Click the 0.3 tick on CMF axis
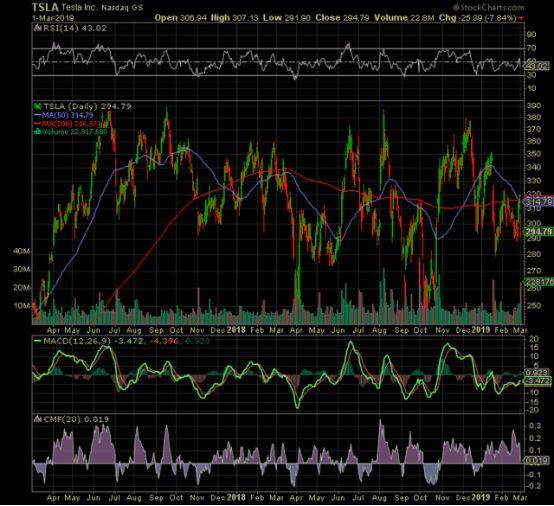The image size is (554, 506). pos(535,425)
